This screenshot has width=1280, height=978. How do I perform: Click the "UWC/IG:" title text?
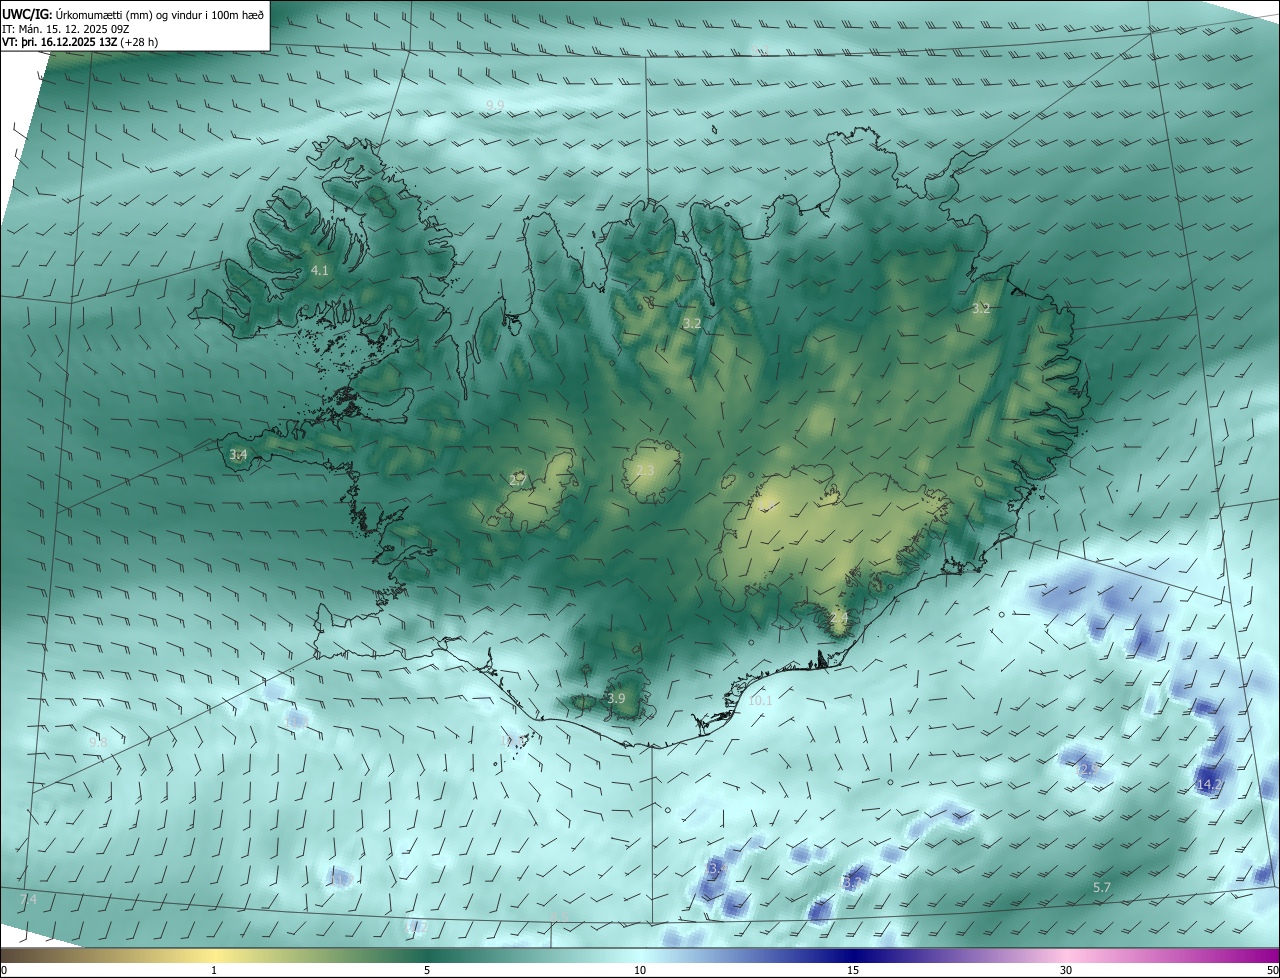click(x=27, y=14)
